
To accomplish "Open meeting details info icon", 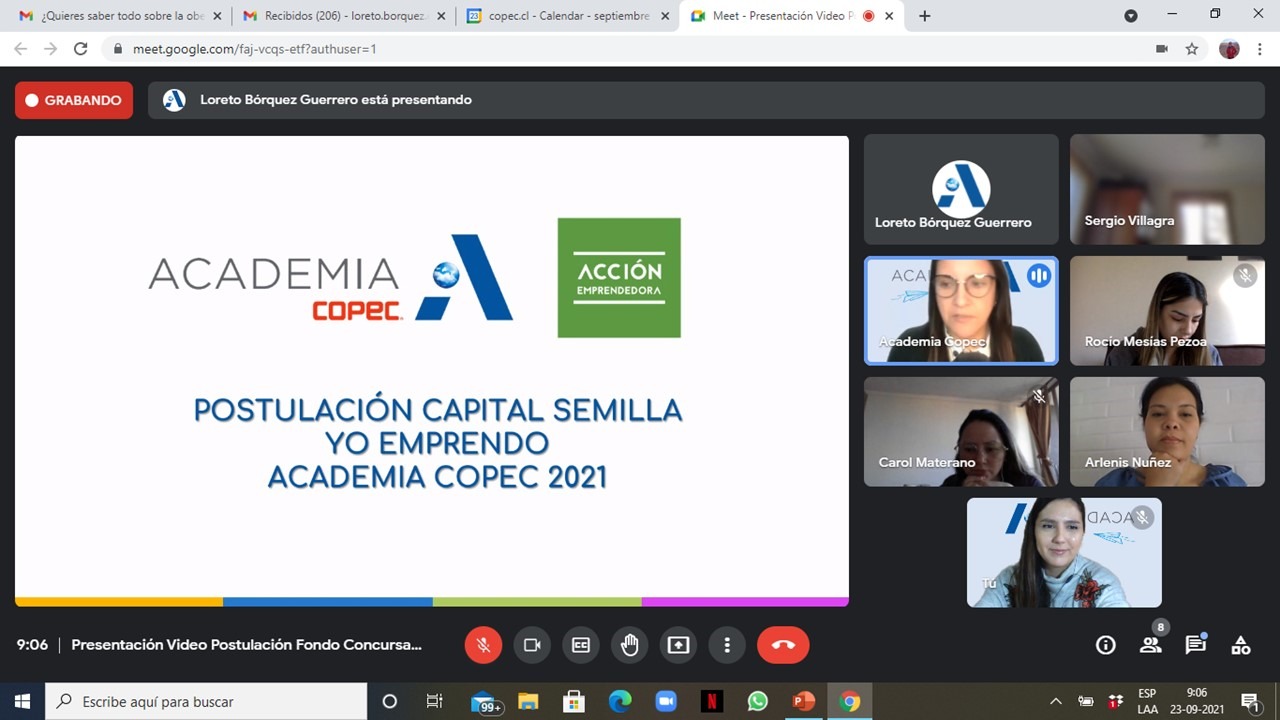I will 1106,645.
